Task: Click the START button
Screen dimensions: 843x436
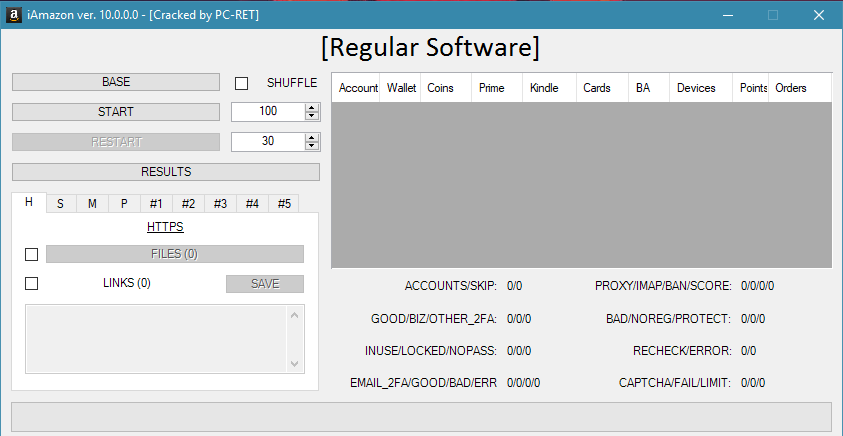Action: point(116,112)
